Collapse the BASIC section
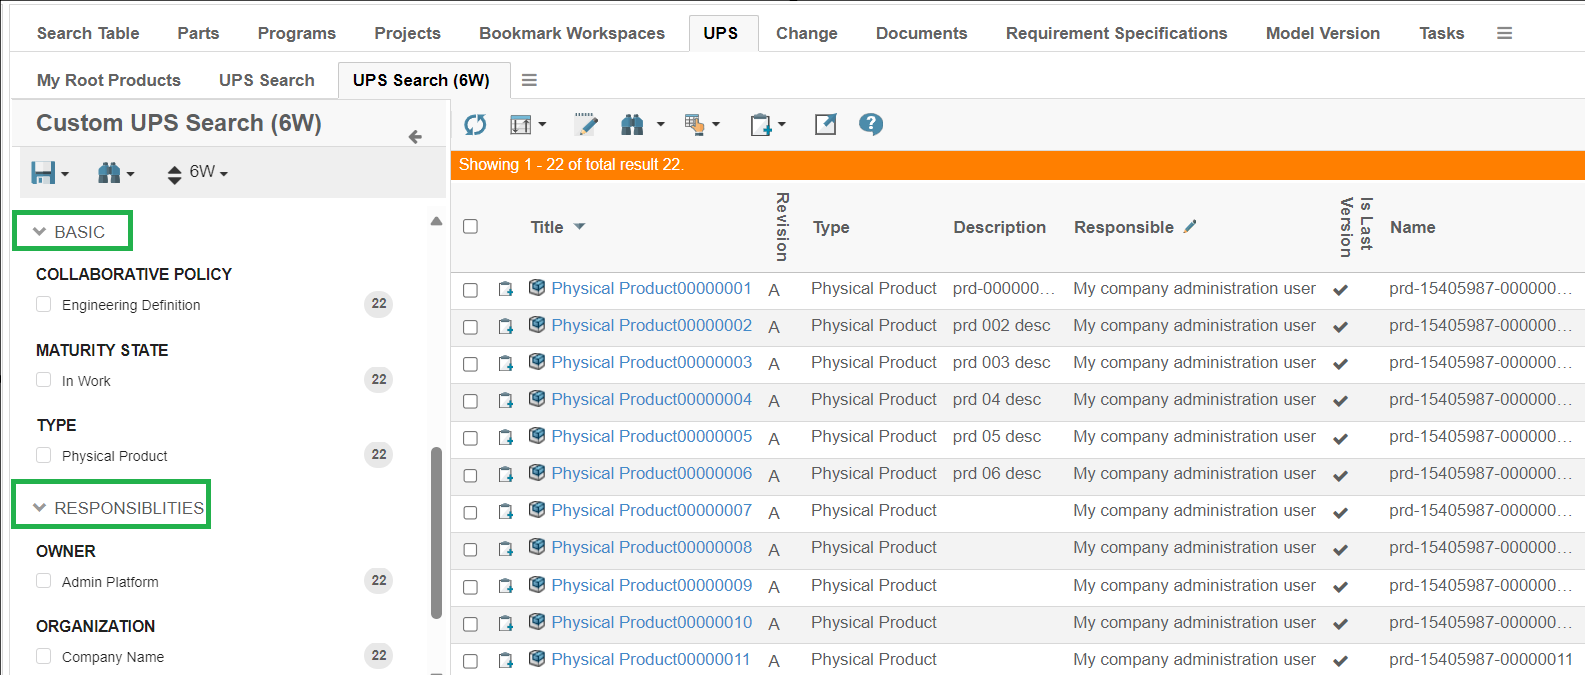 (40, 232)
